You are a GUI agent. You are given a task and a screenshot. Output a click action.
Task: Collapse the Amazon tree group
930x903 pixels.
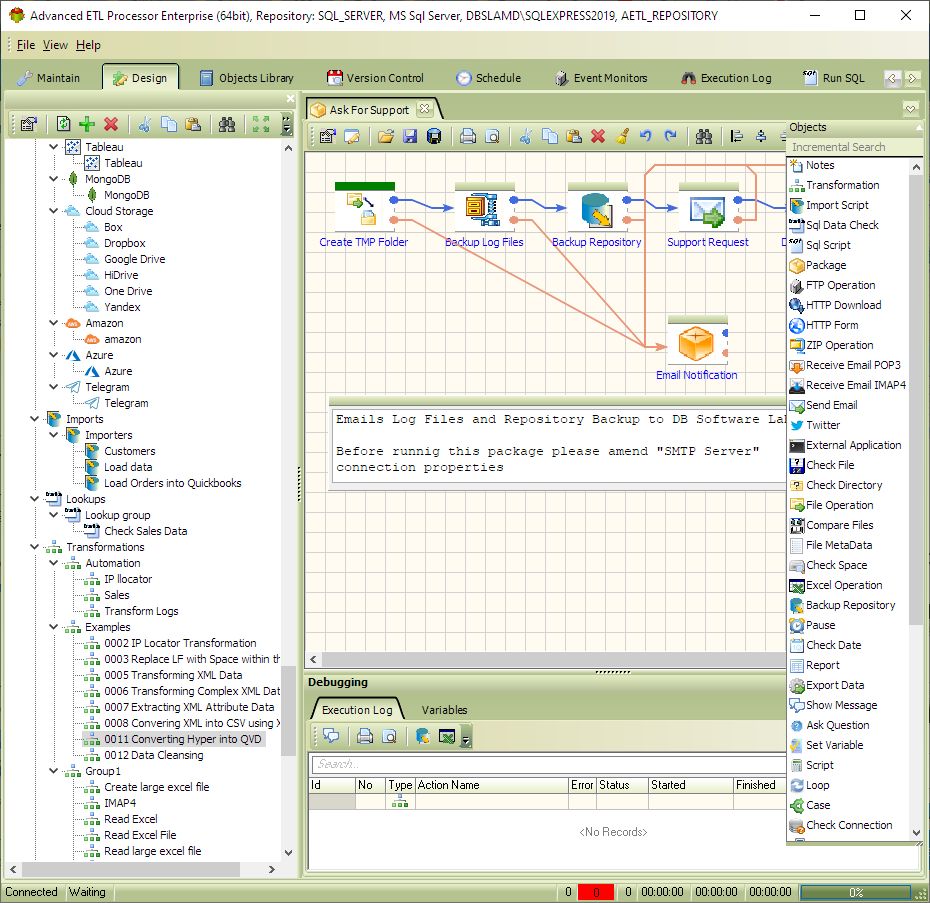(x=53, y=323)
